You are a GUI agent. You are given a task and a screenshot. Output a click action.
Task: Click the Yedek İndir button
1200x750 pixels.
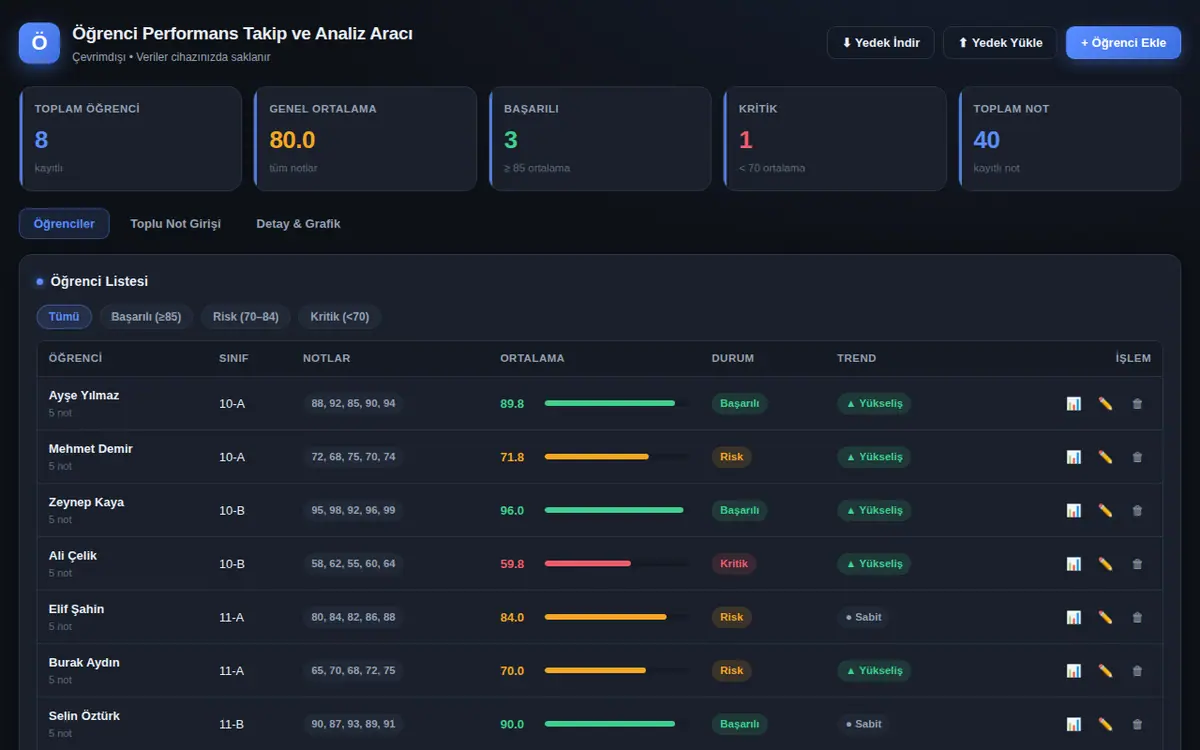coord(881,43)
